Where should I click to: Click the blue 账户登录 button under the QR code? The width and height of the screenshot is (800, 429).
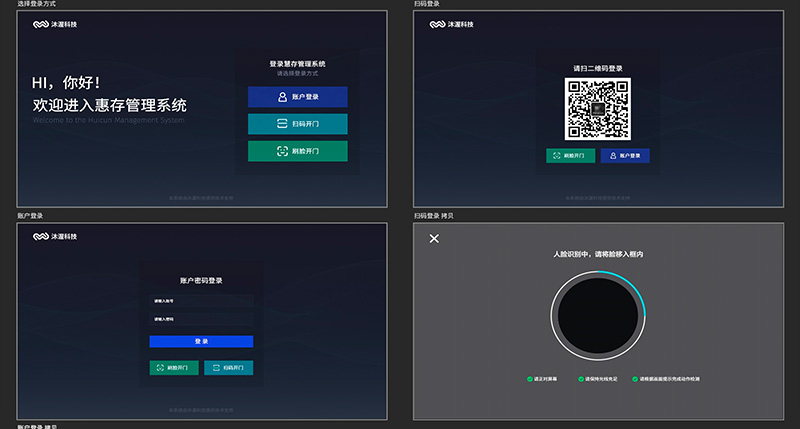coord(625,156)
